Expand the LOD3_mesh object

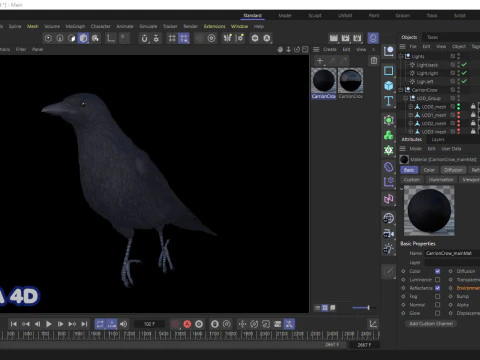point(411,132)
